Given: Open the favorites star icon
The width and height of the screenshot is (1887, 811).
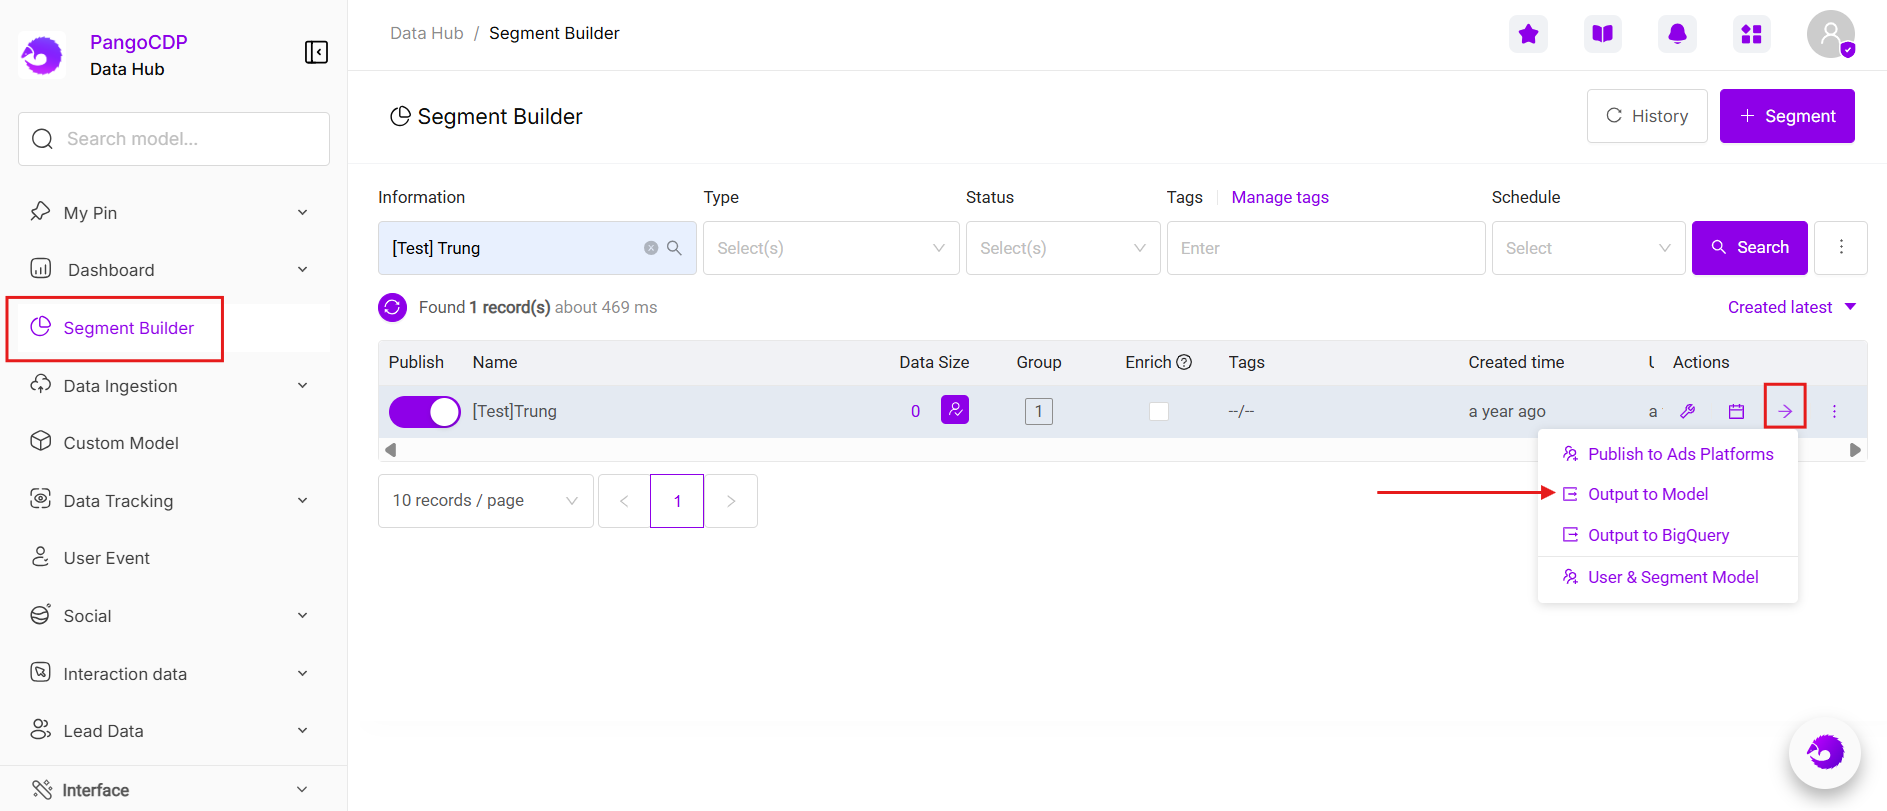Looking at the screenshot, I should pyautogui.click(x=1528, y=34).
